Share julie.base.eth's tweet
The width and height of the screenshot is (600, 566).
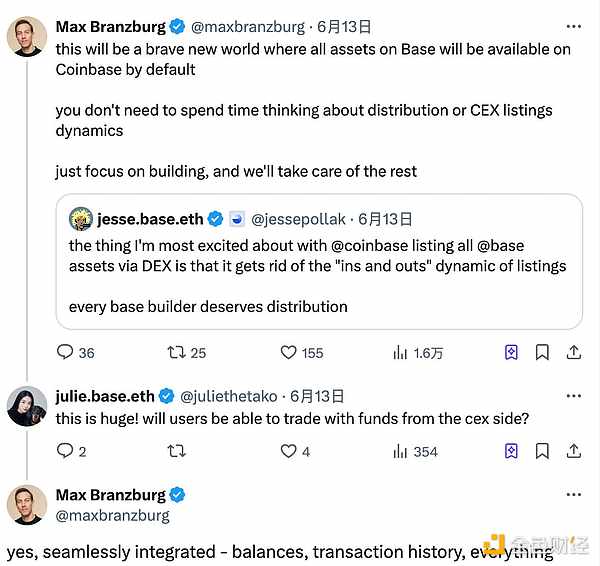tap(574, 451)
